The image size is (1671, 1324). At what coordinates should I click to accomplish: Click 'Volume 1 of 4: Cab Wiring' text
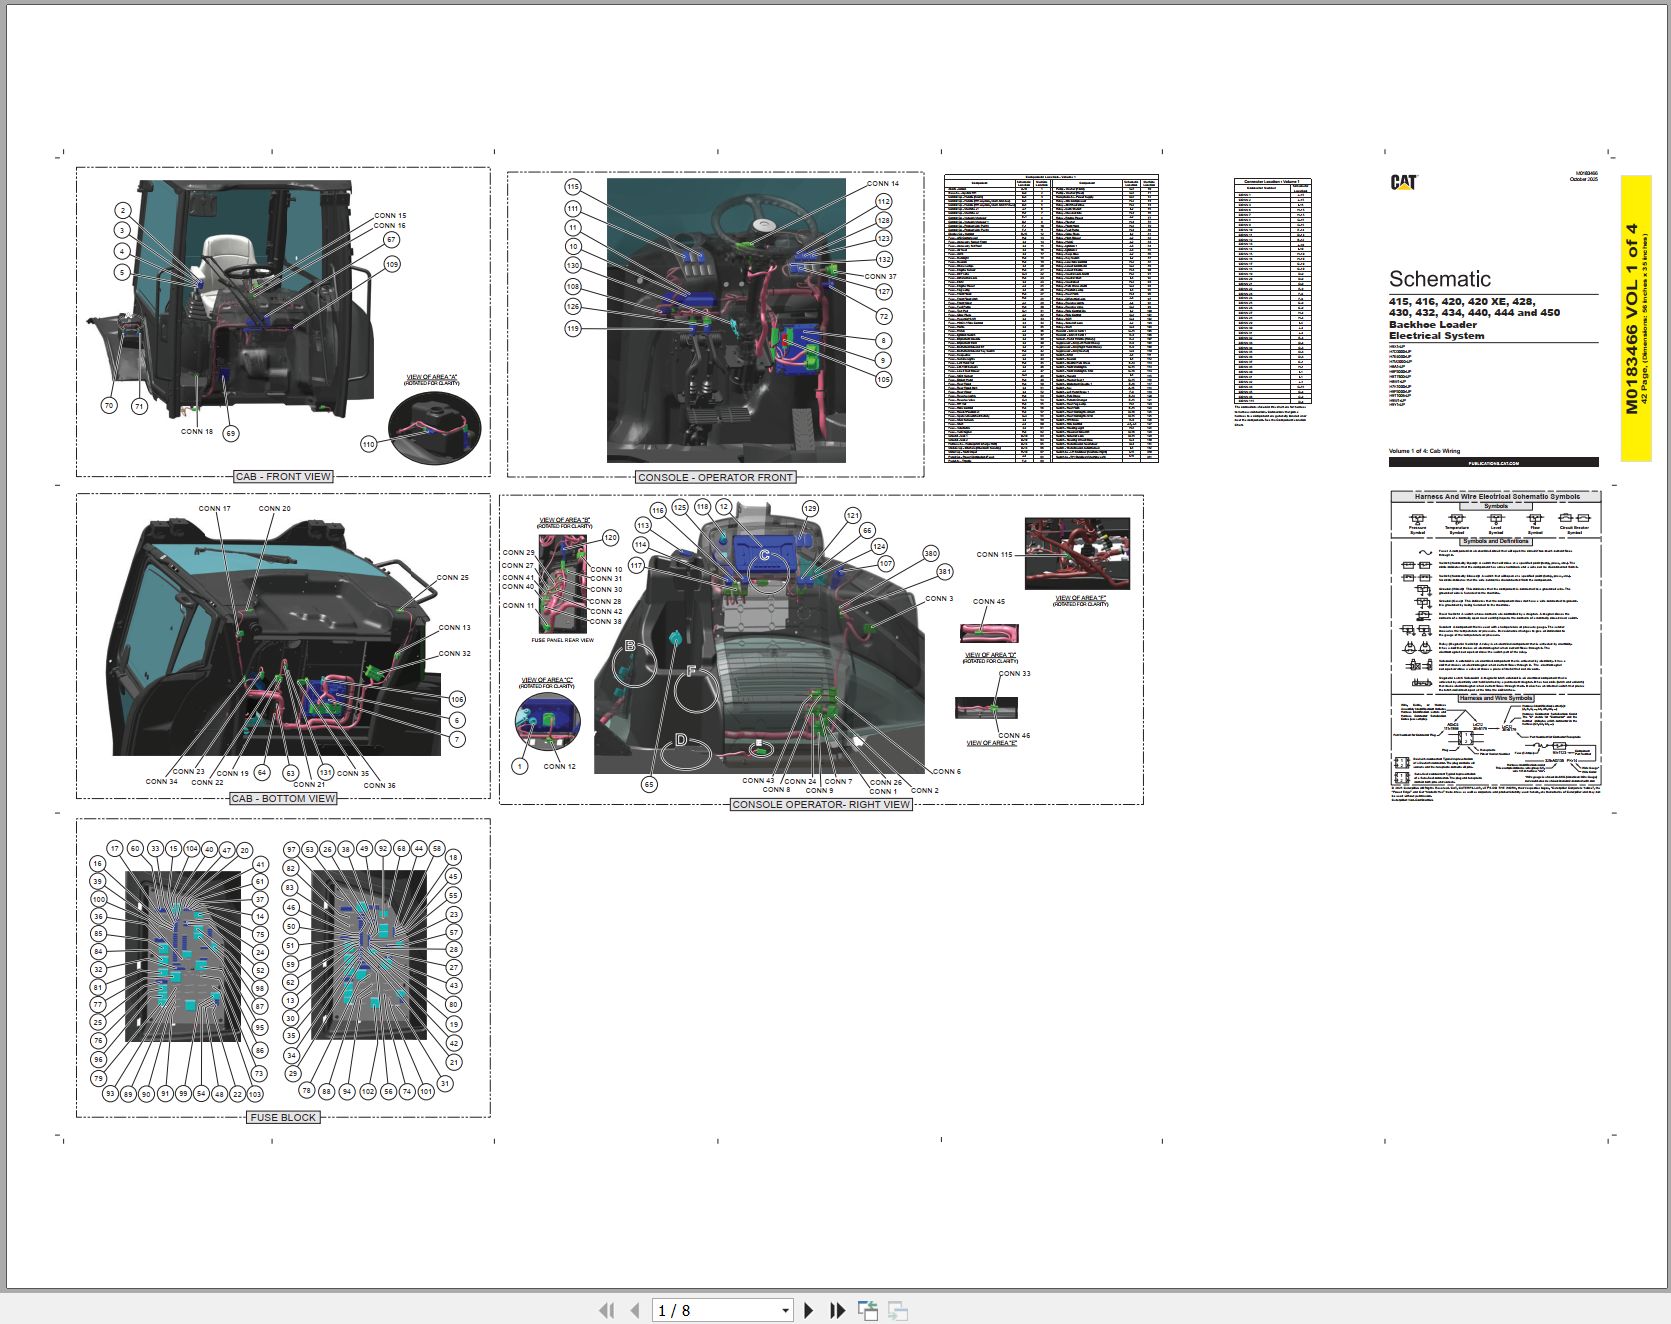(1424, 451)
